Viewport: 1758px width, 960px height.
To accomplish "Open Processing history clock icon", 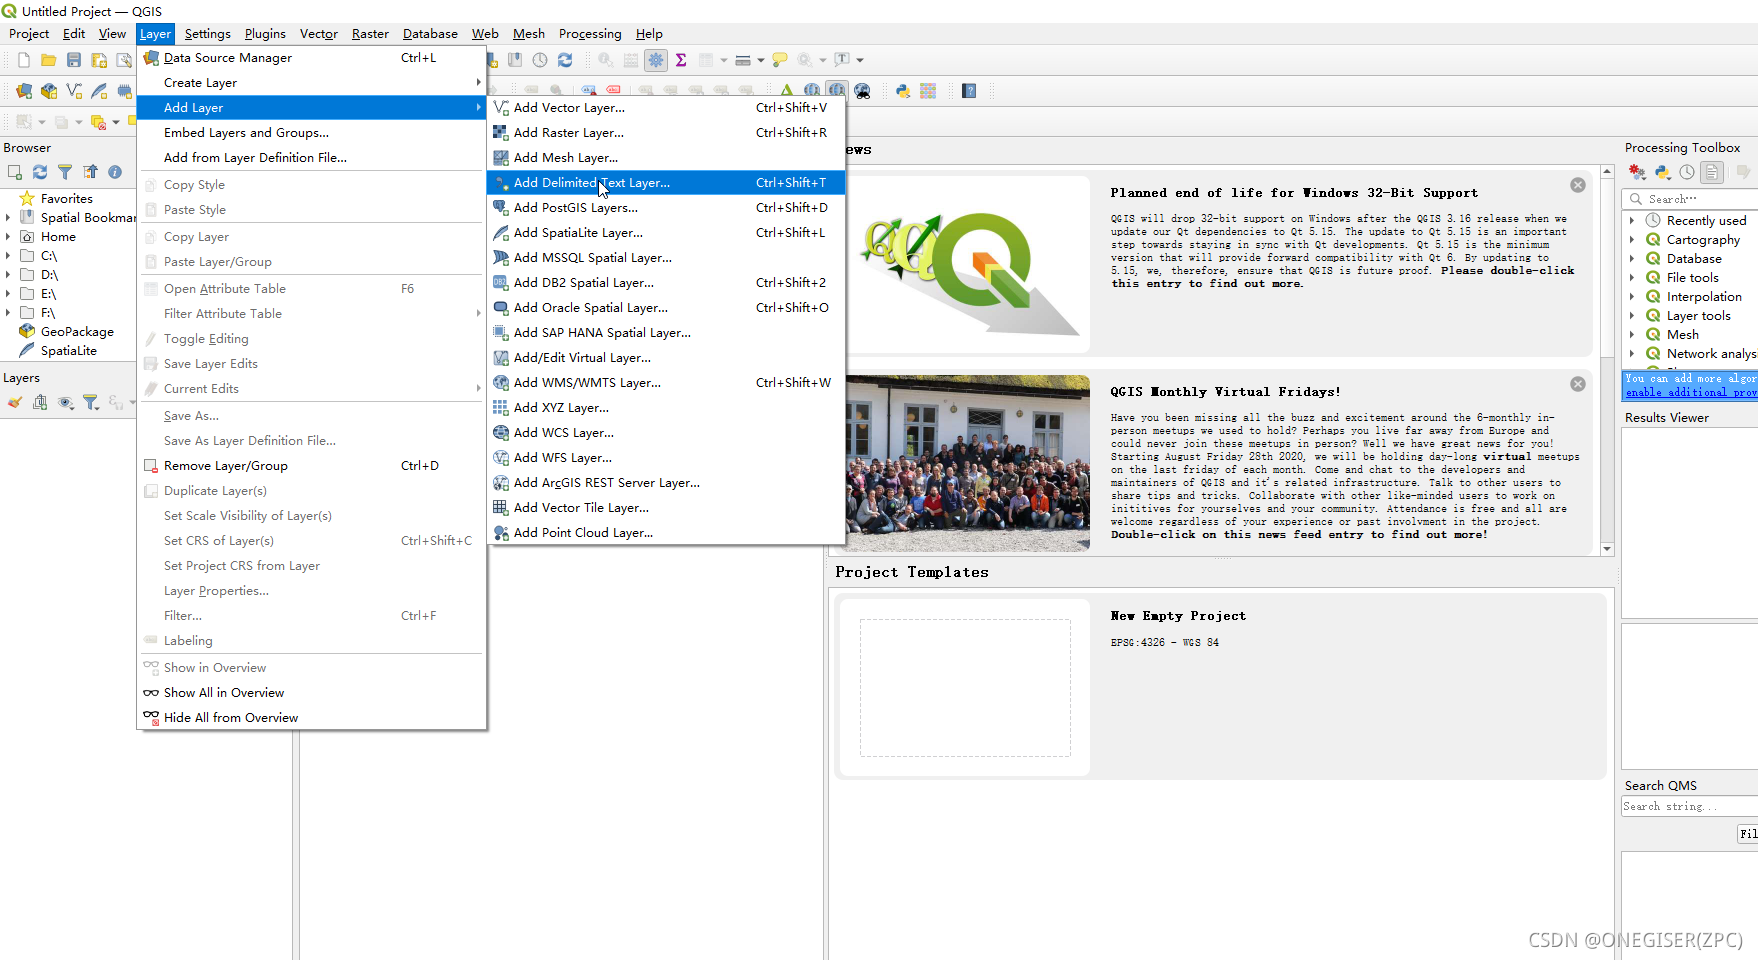I will point(1687,172).
